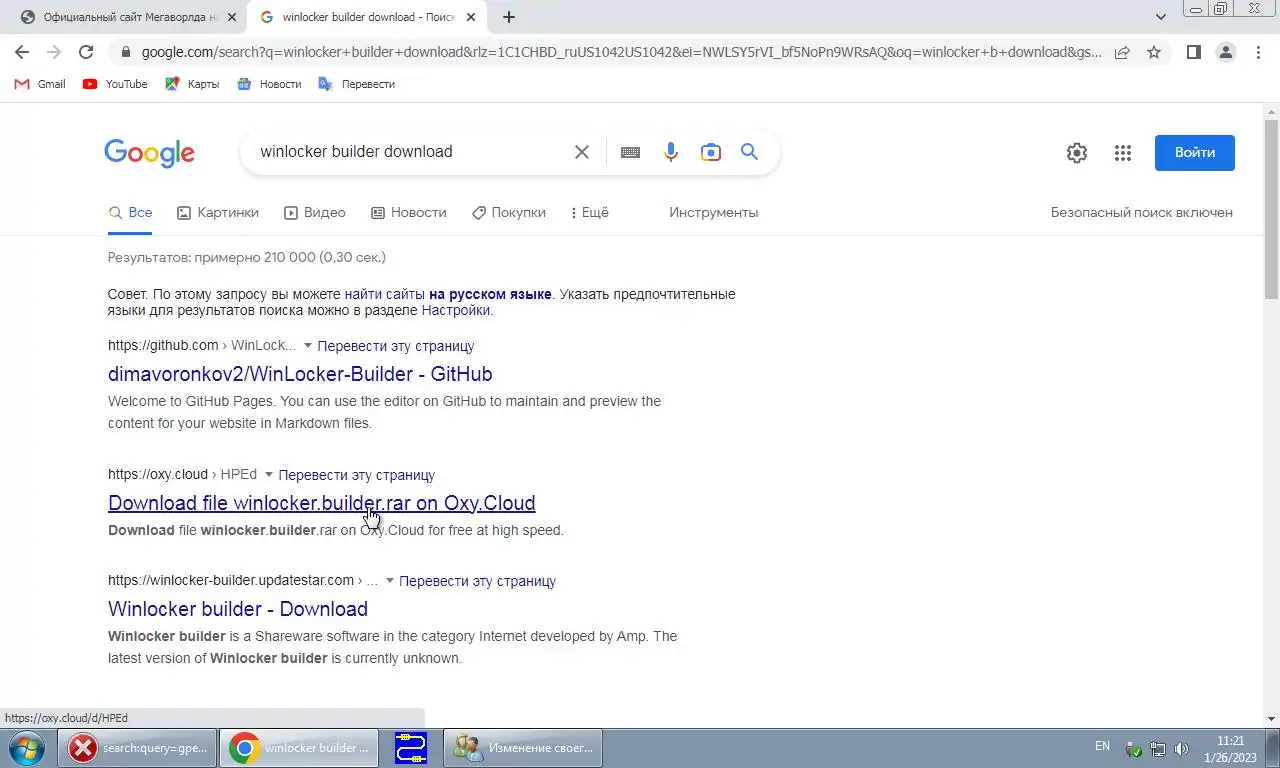Translate the oxy.cloud result page
Viewport: 1280px width, 768px height.
click(357, 474)
